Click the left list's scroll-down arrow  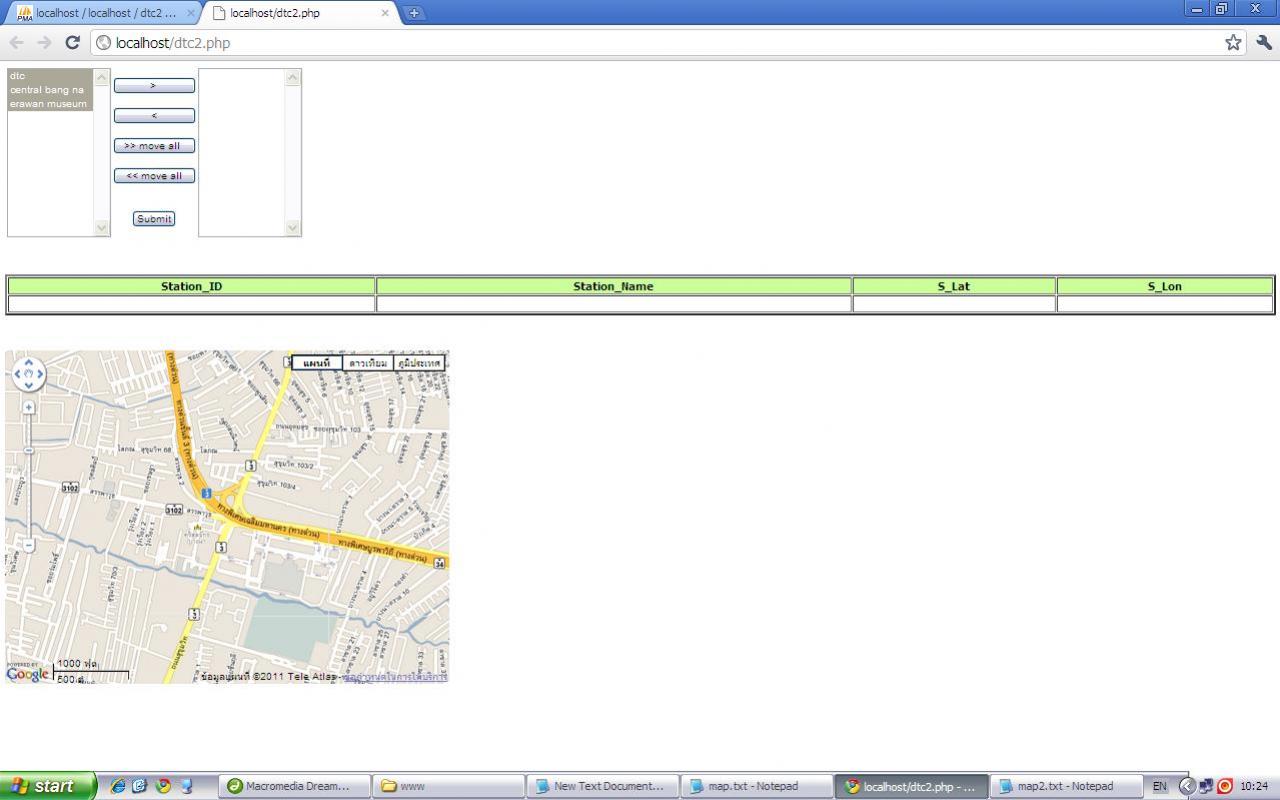[101, 228]
